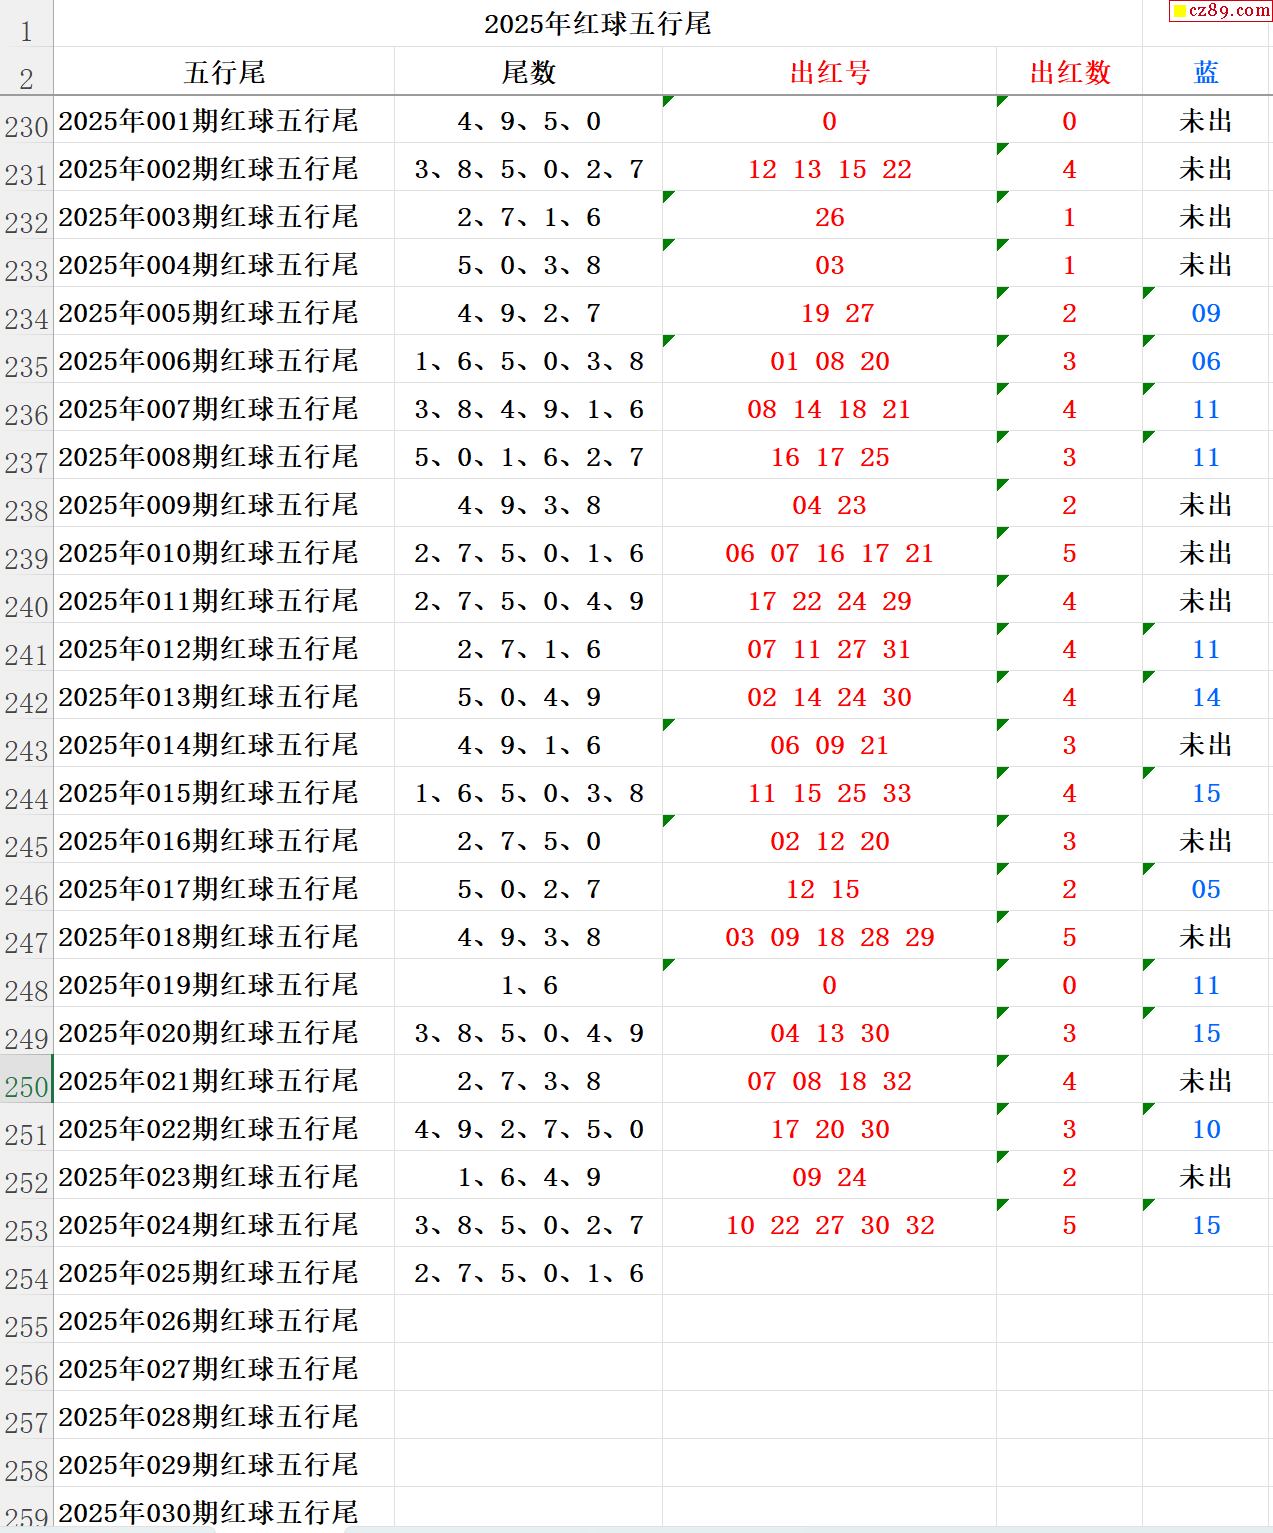Select empty 出红号 cell for period 025
This screenshot has height=1533, width=1273.
tap(829, 1272)
